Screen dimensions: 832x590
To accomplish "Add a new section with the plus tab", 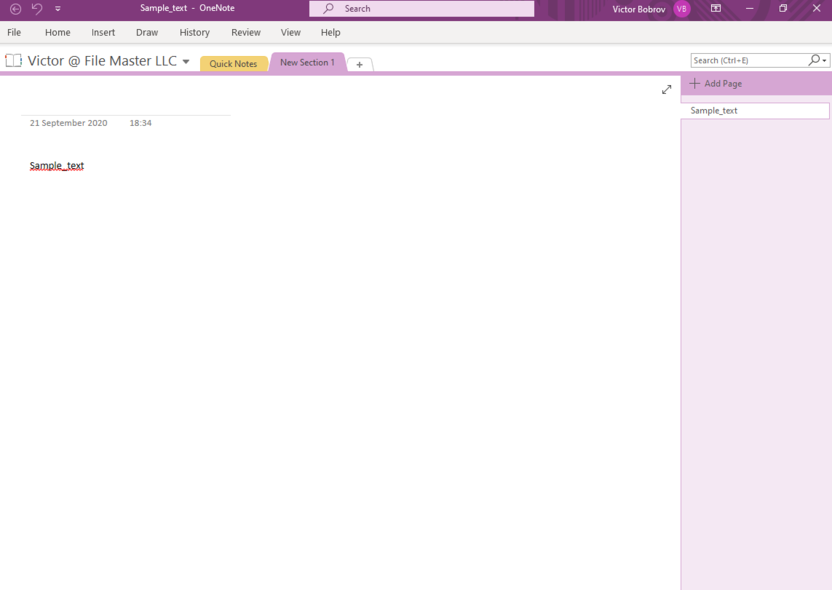I will [x=360, y=64].
